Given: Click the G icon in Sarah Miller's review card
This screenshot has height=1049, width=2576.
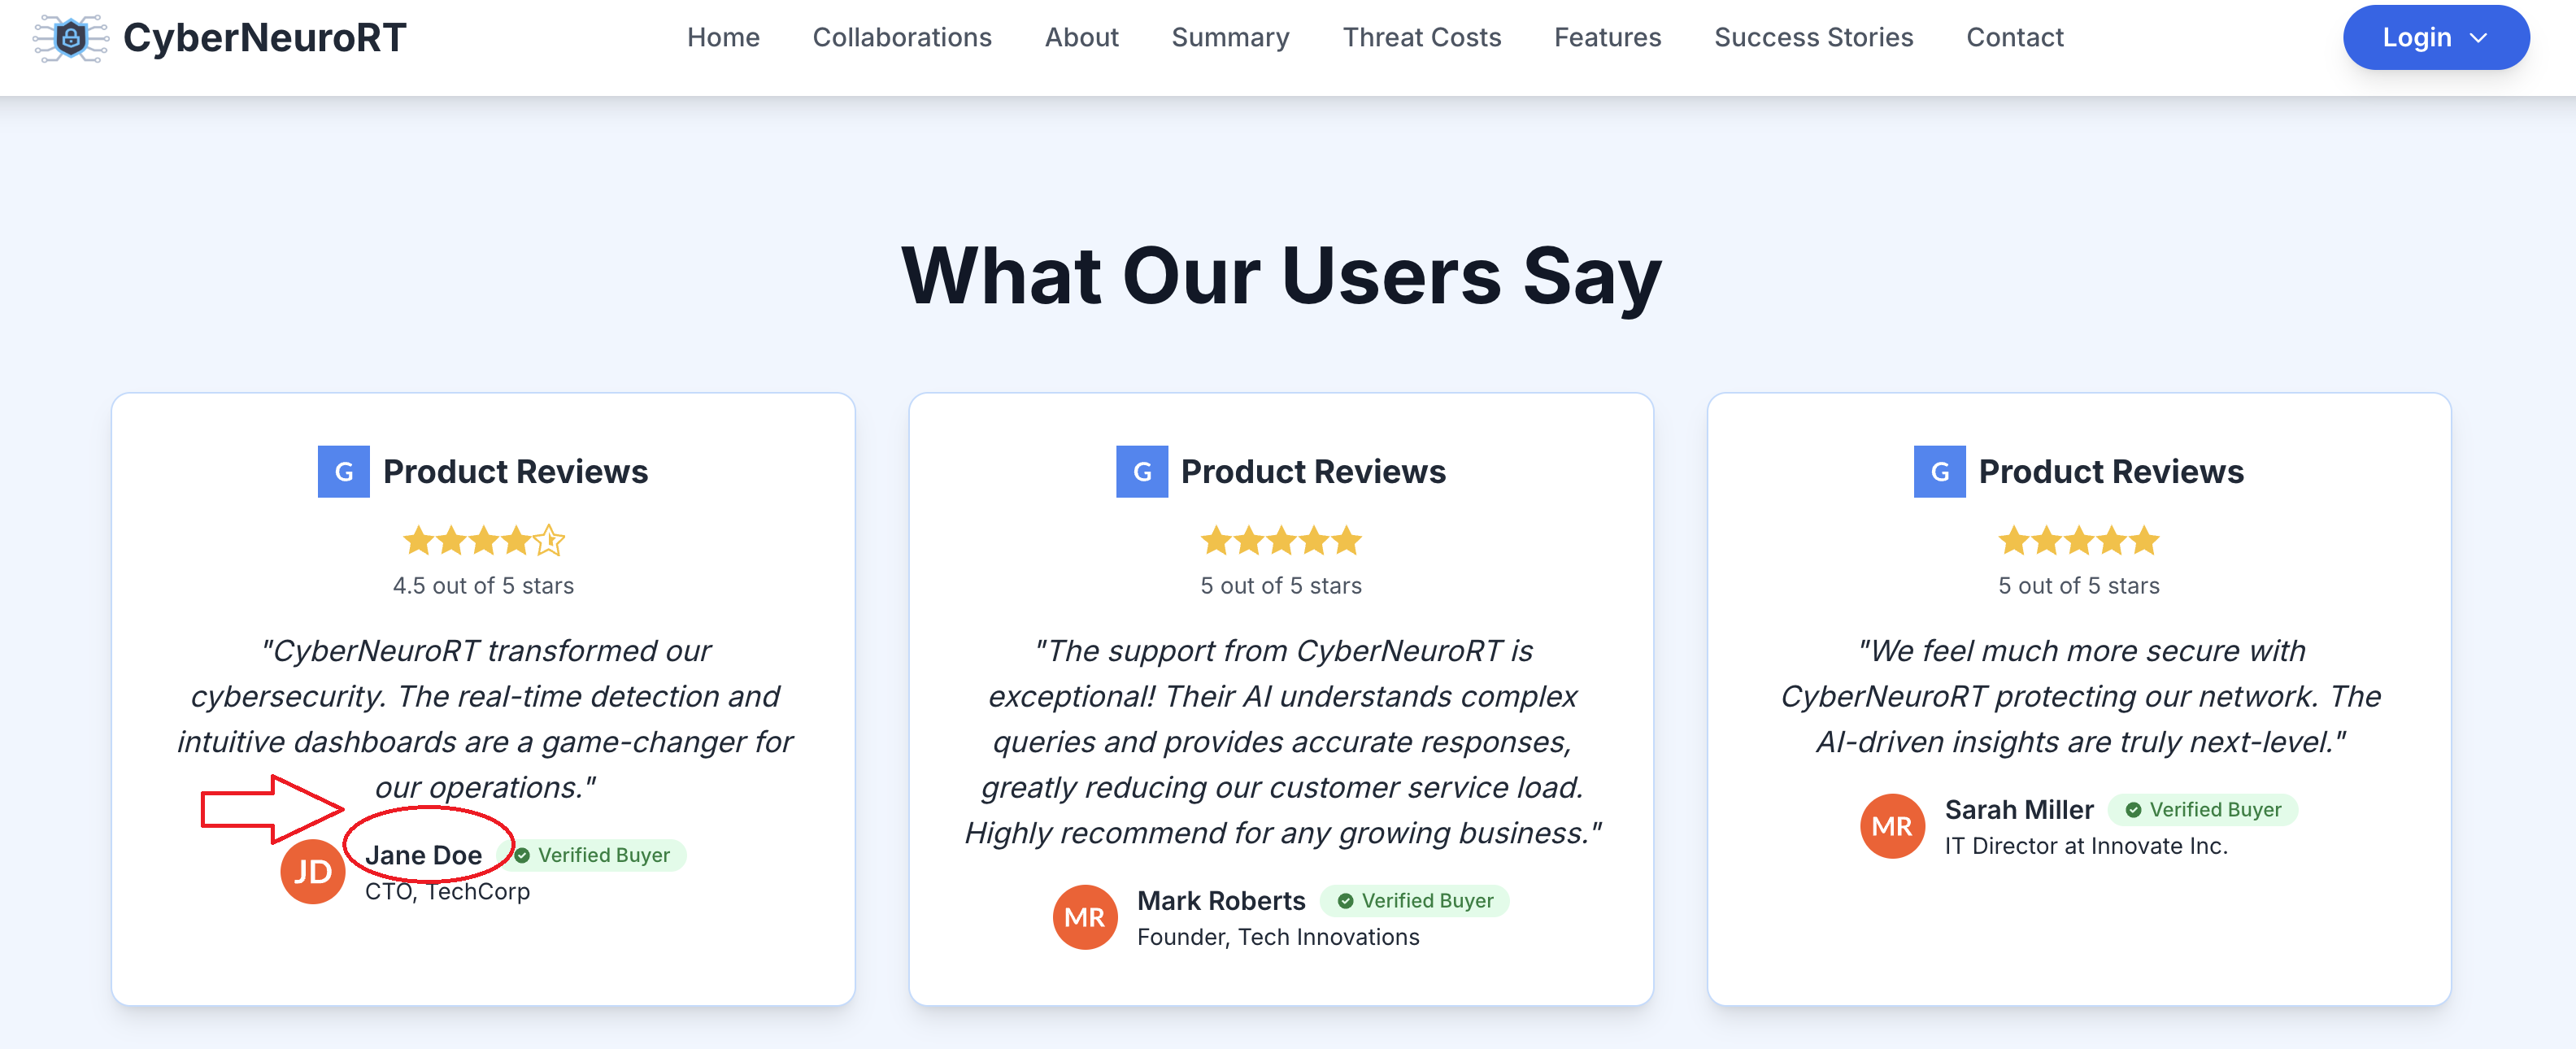Looking at the screenshot, I should point(1939,472).
